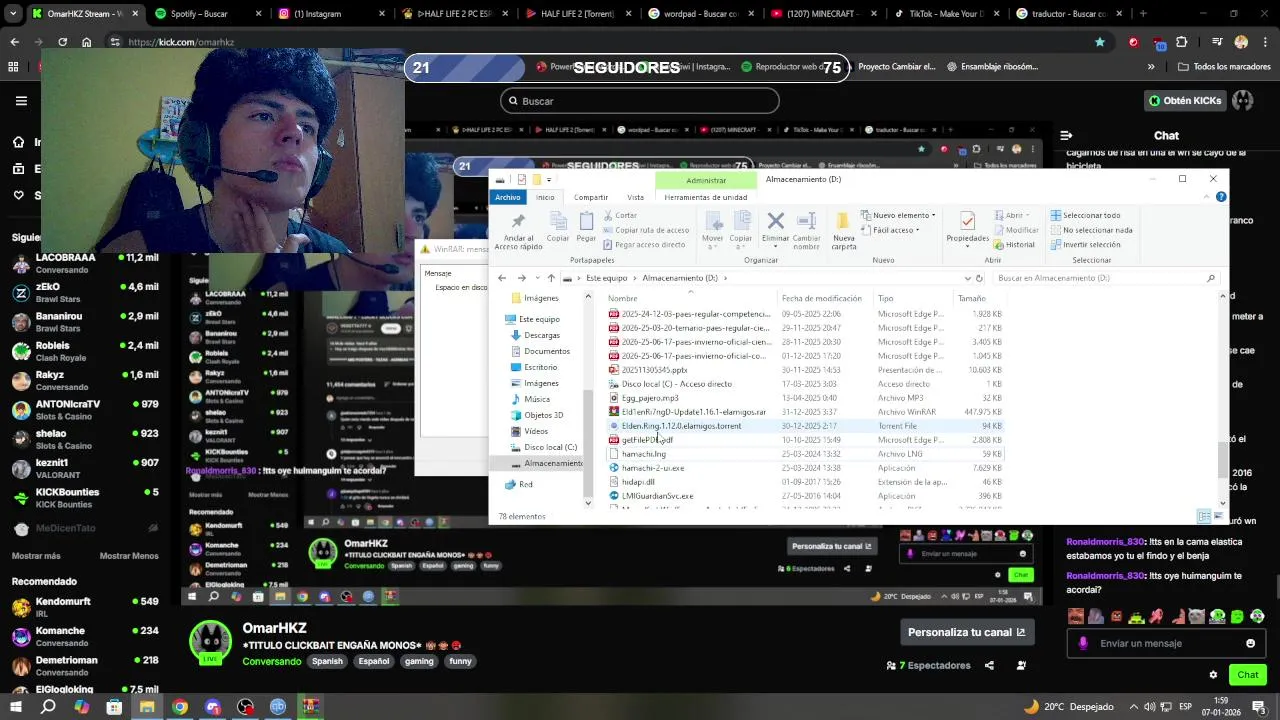Click Pegar acceso directo in ribbon
1280x720 pixels.
click(643, 244)
